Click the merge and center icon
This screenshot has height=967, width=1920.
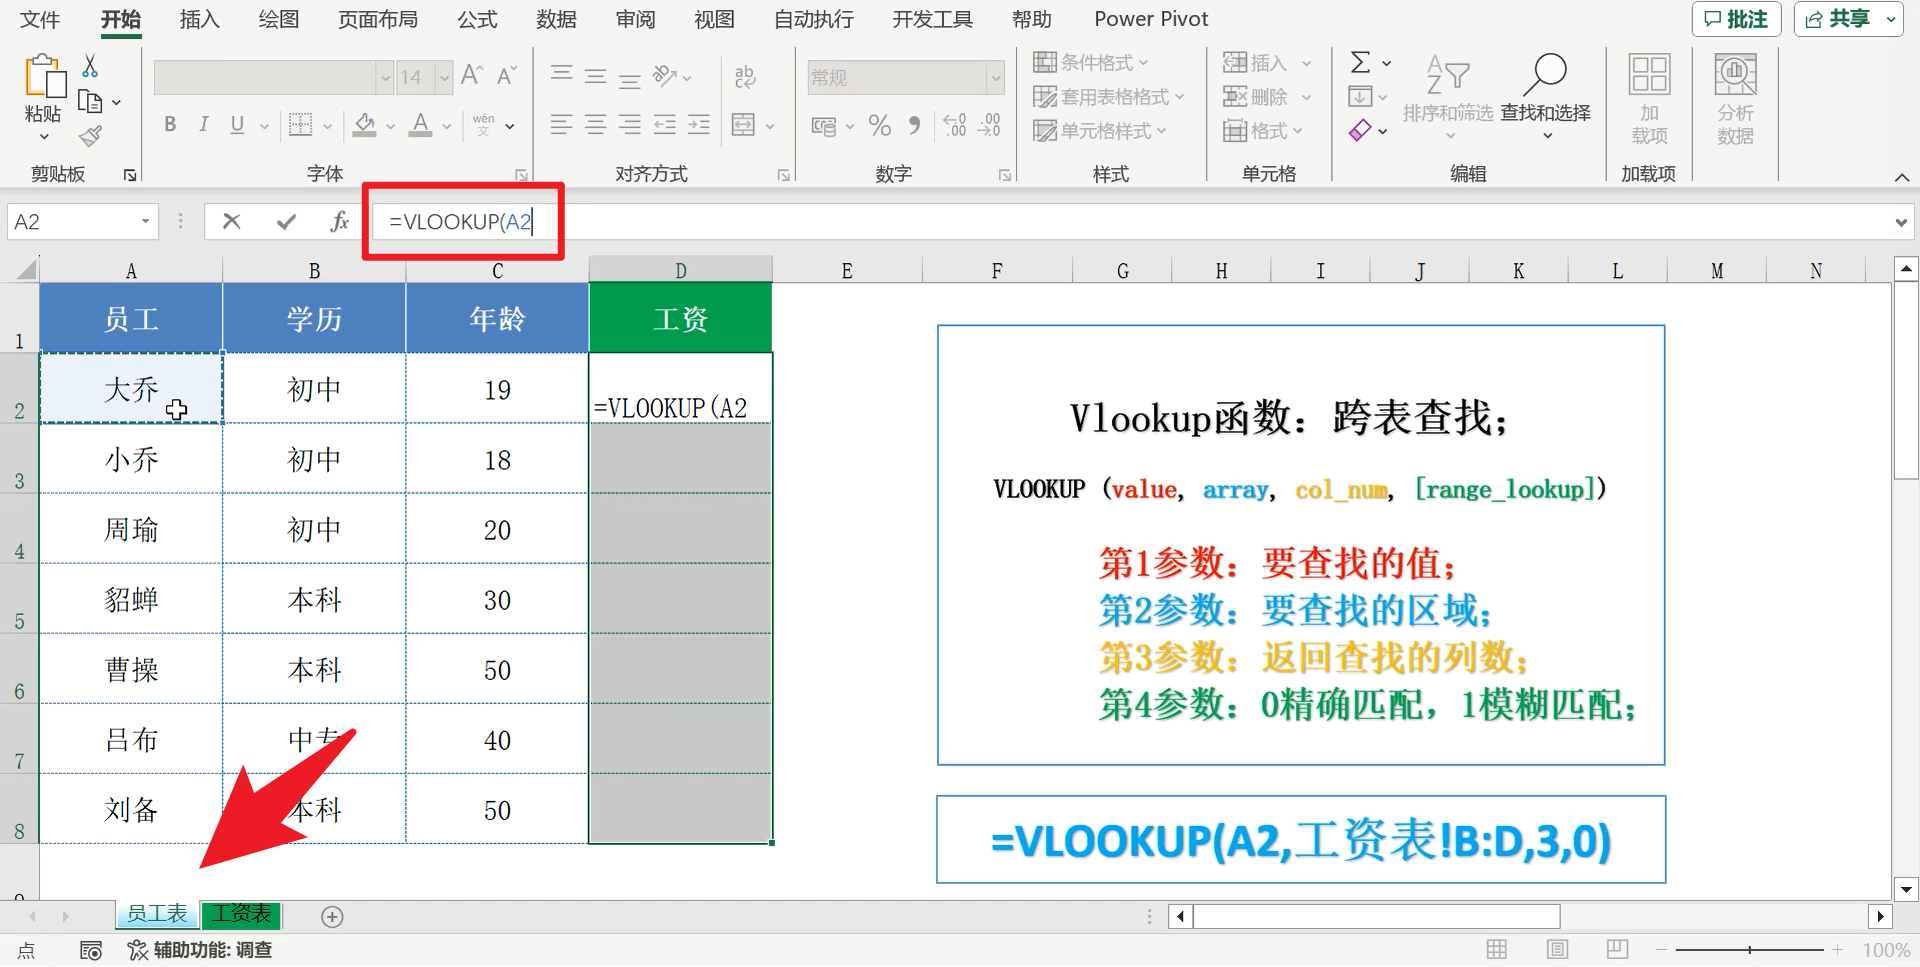pyautogui.click(x=743, y=125)
